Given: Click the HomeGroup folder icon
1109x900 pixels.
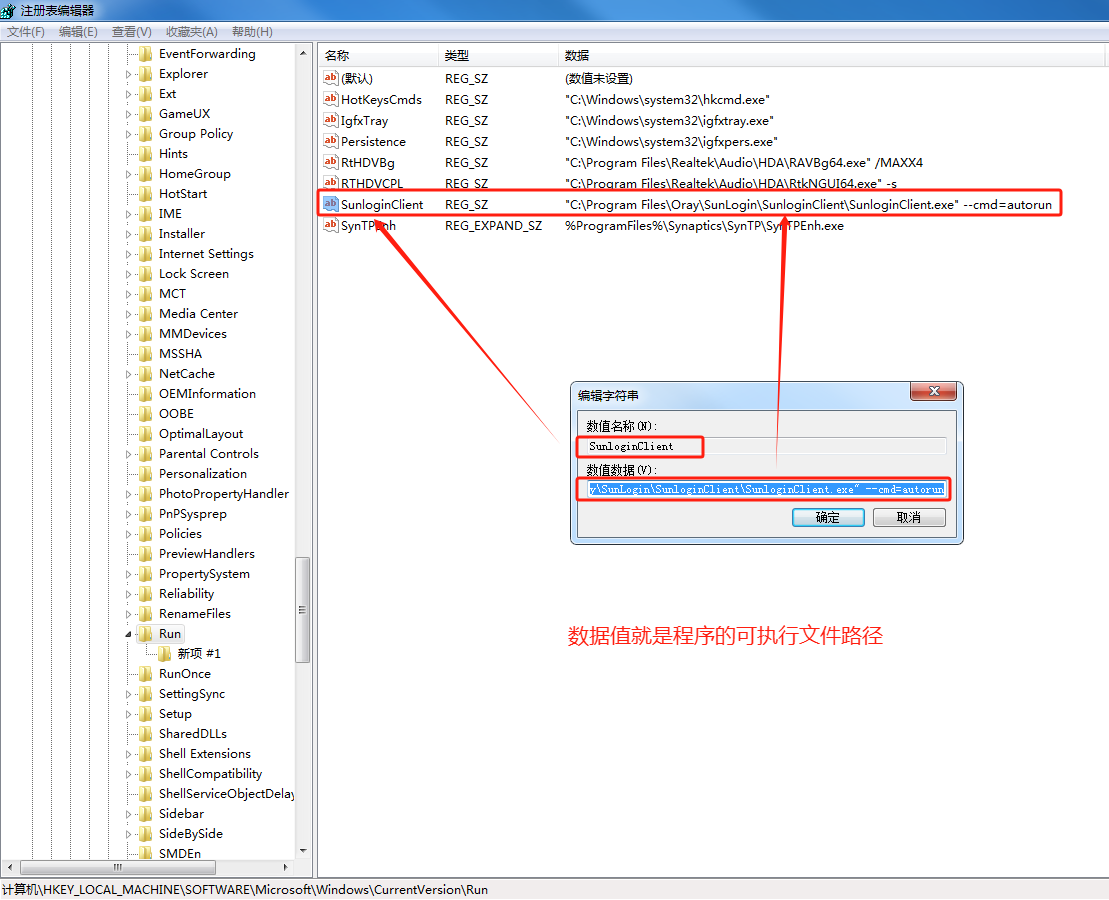Looking at the screenshot, I should (146, 174).
